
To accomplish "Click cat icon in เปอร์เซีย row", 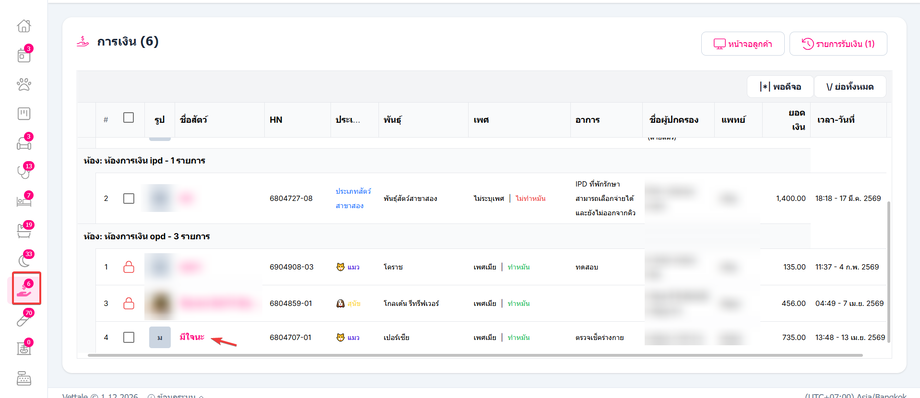I will click(340, 338).
